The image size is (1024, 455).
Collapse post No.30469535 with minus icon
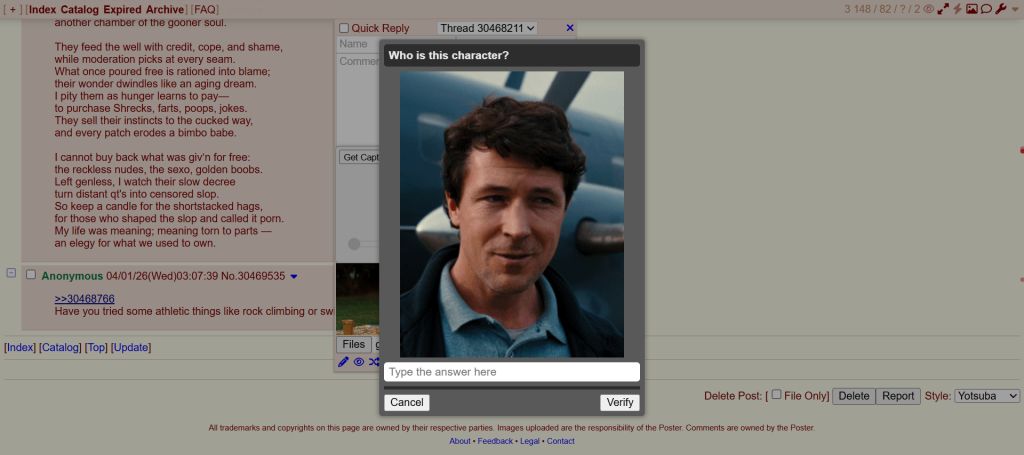[x=11, y=273]
